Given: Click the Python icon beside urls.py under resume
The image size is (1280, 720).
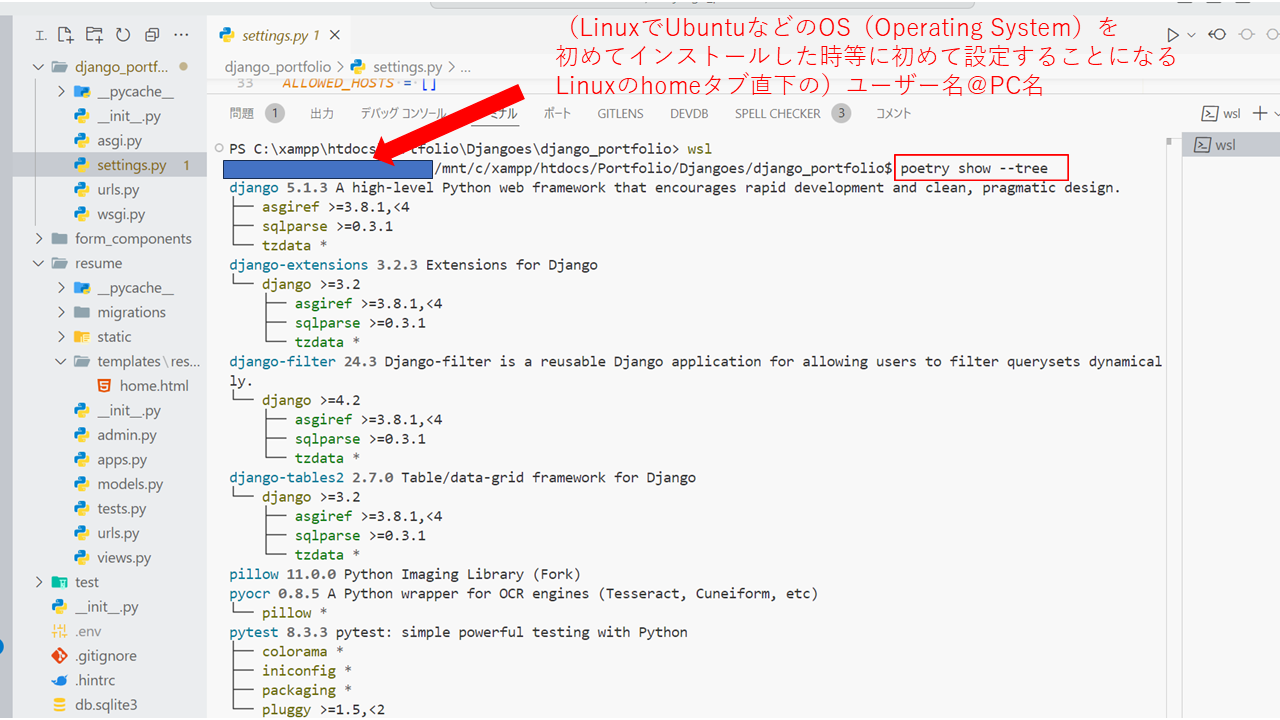Looking at the screenshot, I should click(x=82, y=533).
